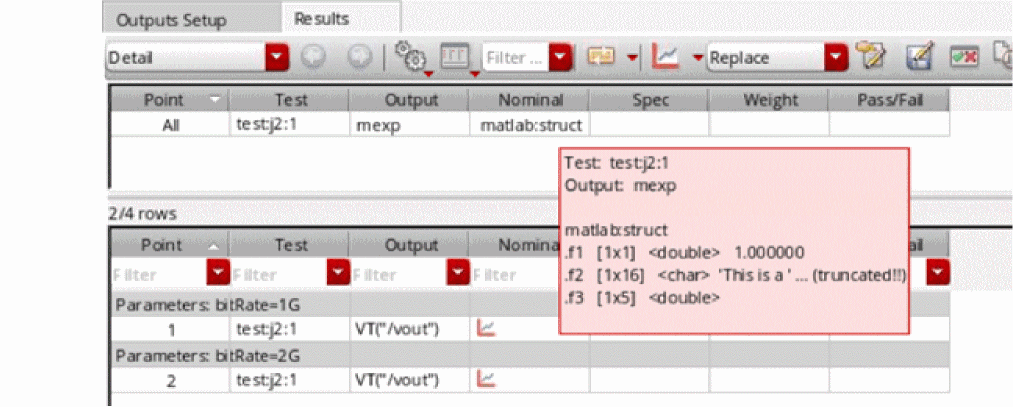Viewport: 1013px width, 407px height.
Task: Click the Pass/Fail column header
Action: pyautogui.click(x=890, y=101)
